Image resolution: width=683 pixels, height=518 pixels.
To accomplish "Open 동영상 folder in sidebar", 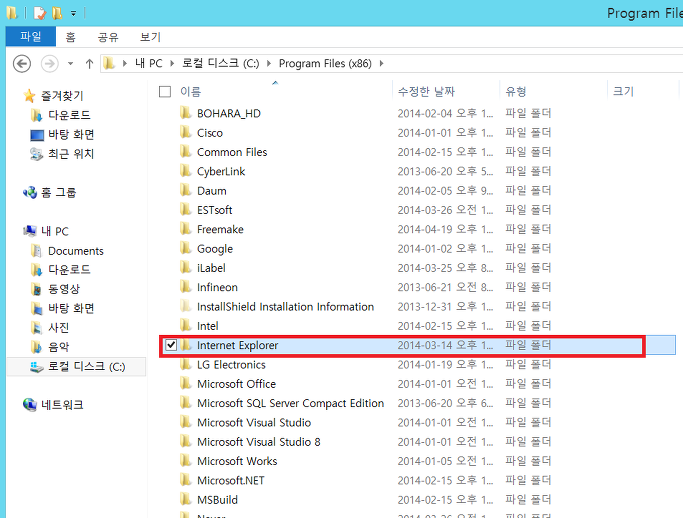I will 64,289.
